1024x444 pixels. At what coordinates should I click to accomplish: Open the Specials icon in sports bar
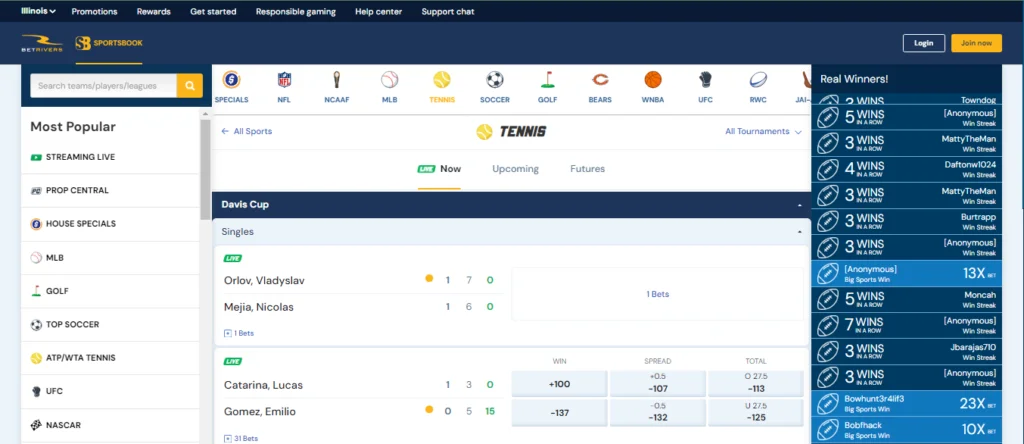pyautogui.click(x=231, y=81)
